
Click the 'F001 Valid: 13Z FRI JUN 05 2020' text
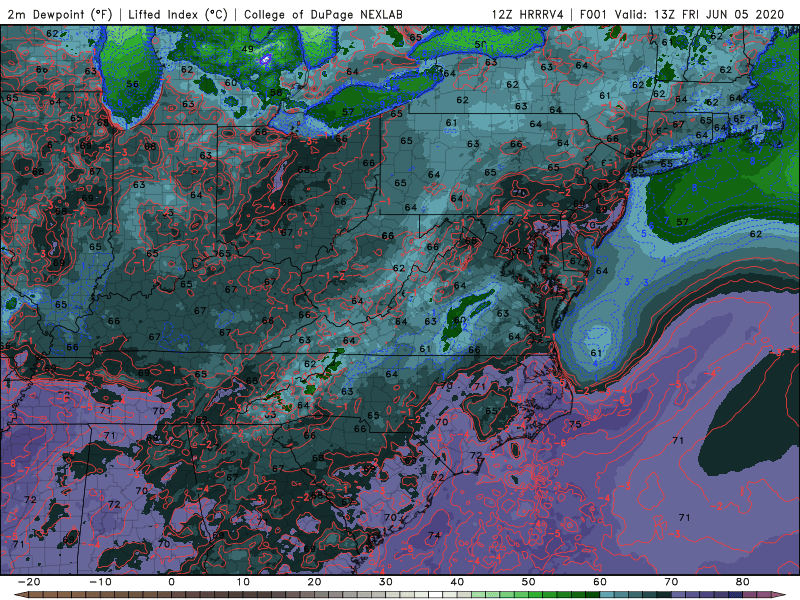click(x=682, y=15)
